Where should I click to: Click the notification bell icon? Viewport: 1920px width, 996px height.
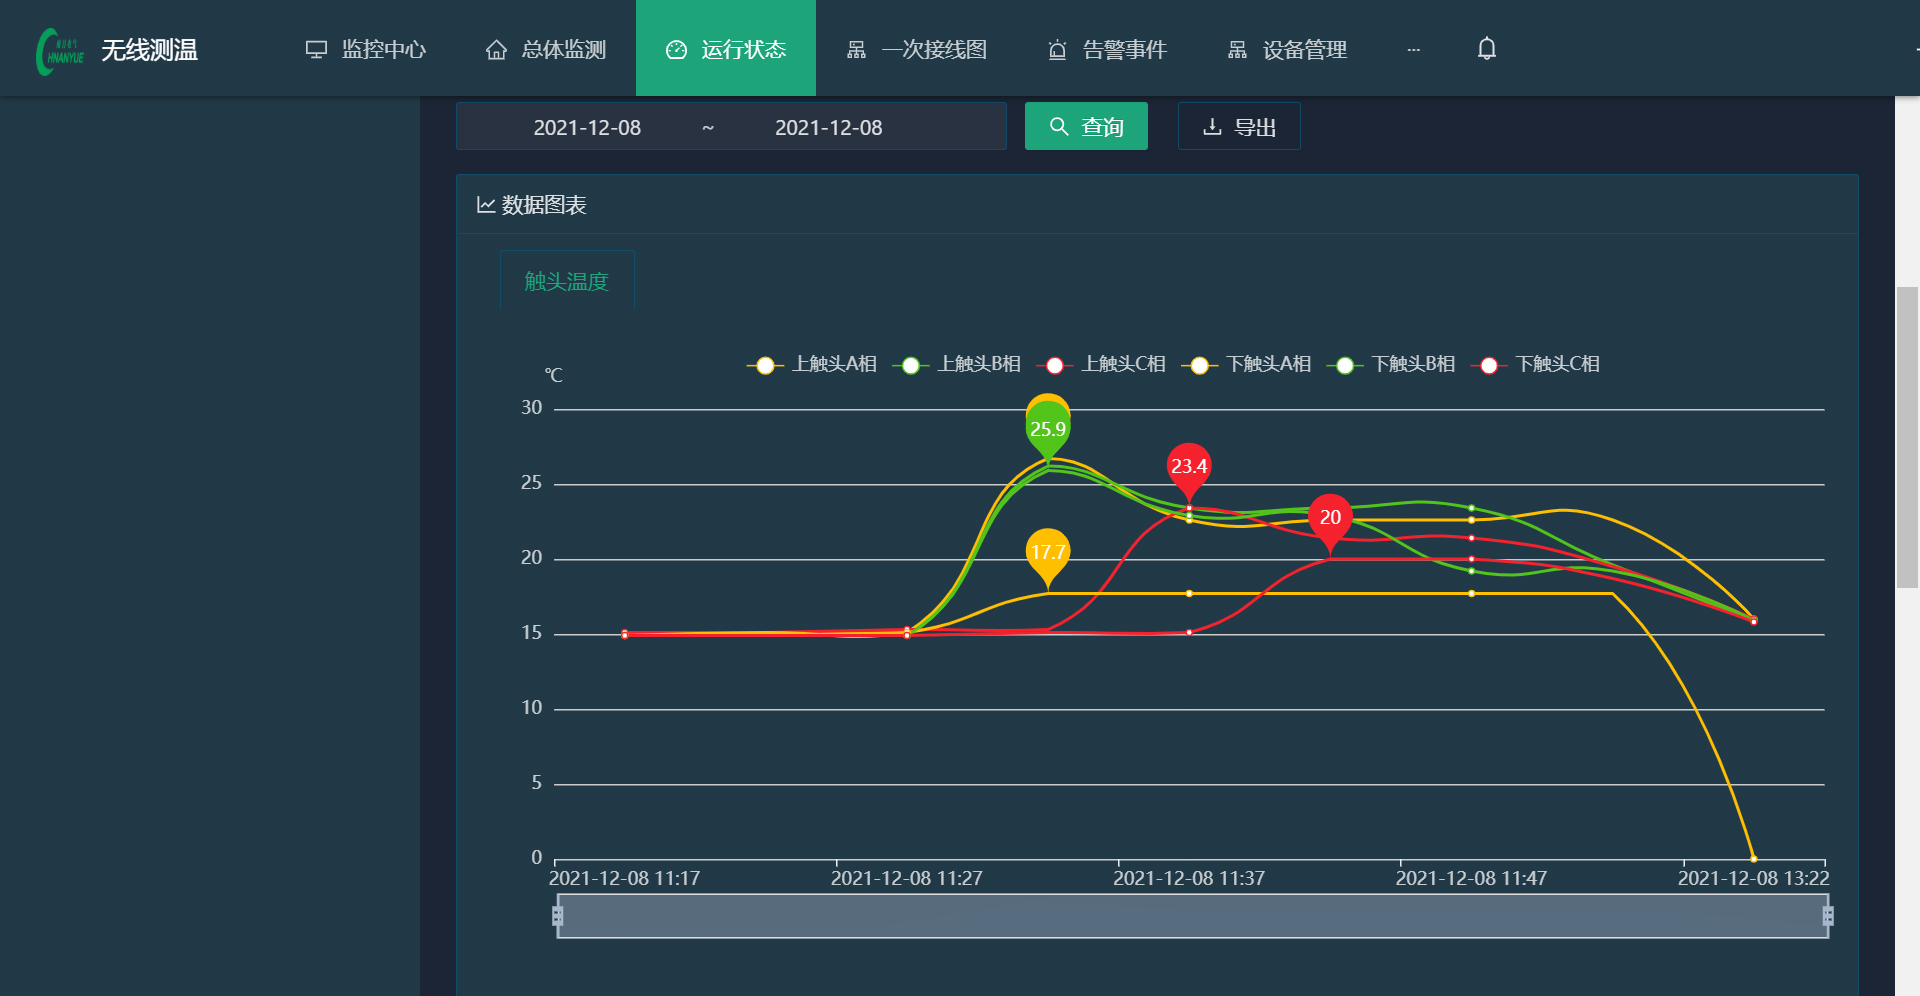click(1486, 49)
